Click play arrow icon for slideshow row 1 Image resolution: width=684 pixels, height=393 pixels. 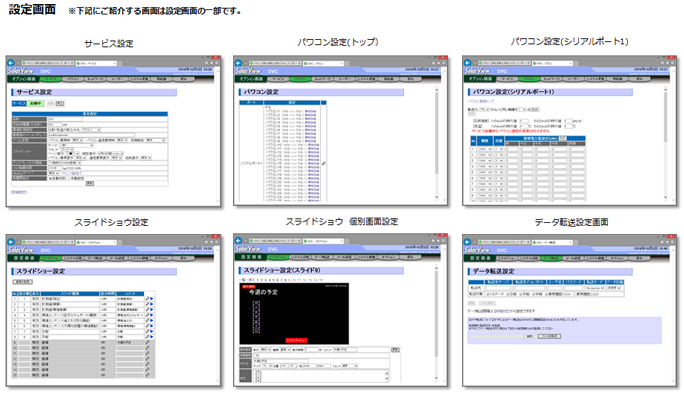(x=152, y=299)
